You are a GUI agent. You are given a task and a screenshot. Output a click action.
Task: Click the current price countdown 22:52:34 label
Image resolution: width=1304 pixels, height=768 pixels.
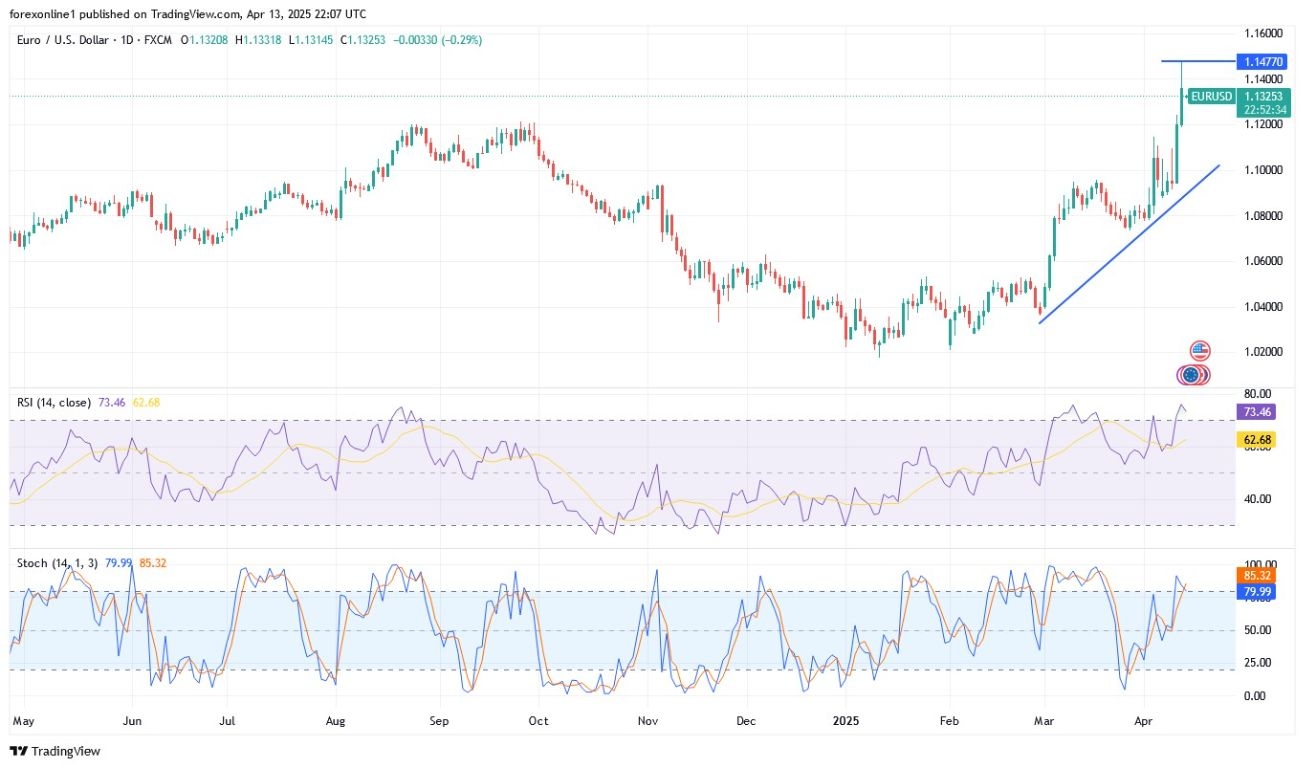[x=1265, y=110]
